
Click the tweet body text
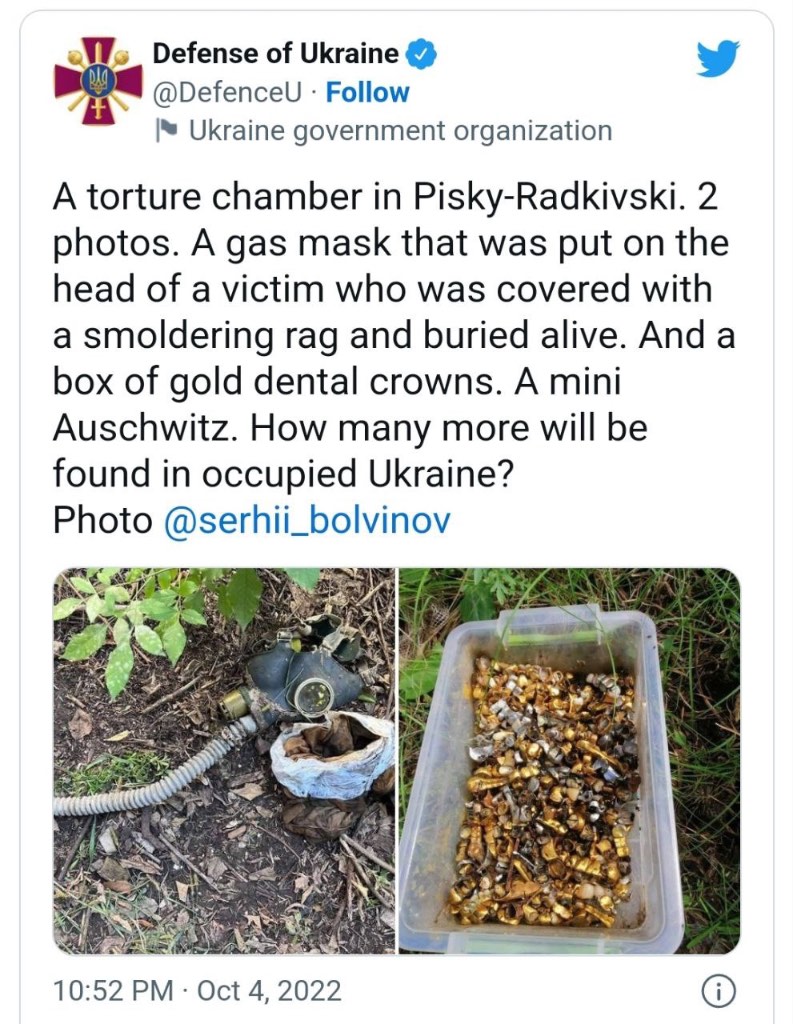(x=395, y=358)
